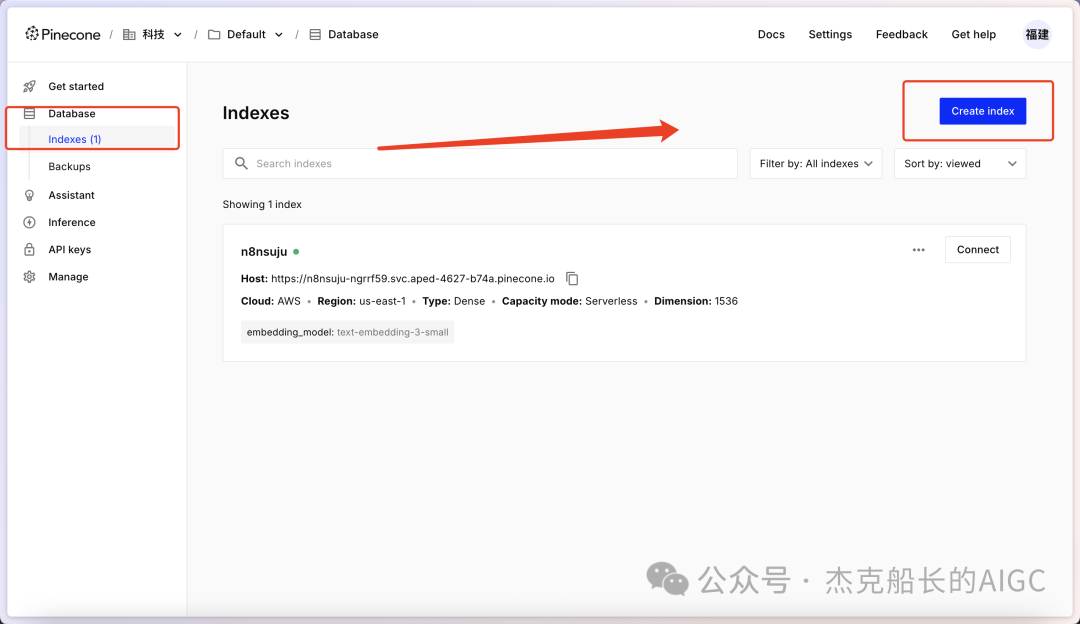1080x624 pixels.
Task: Click the Capacity mode: Serverless value
Action: (570, 301)
